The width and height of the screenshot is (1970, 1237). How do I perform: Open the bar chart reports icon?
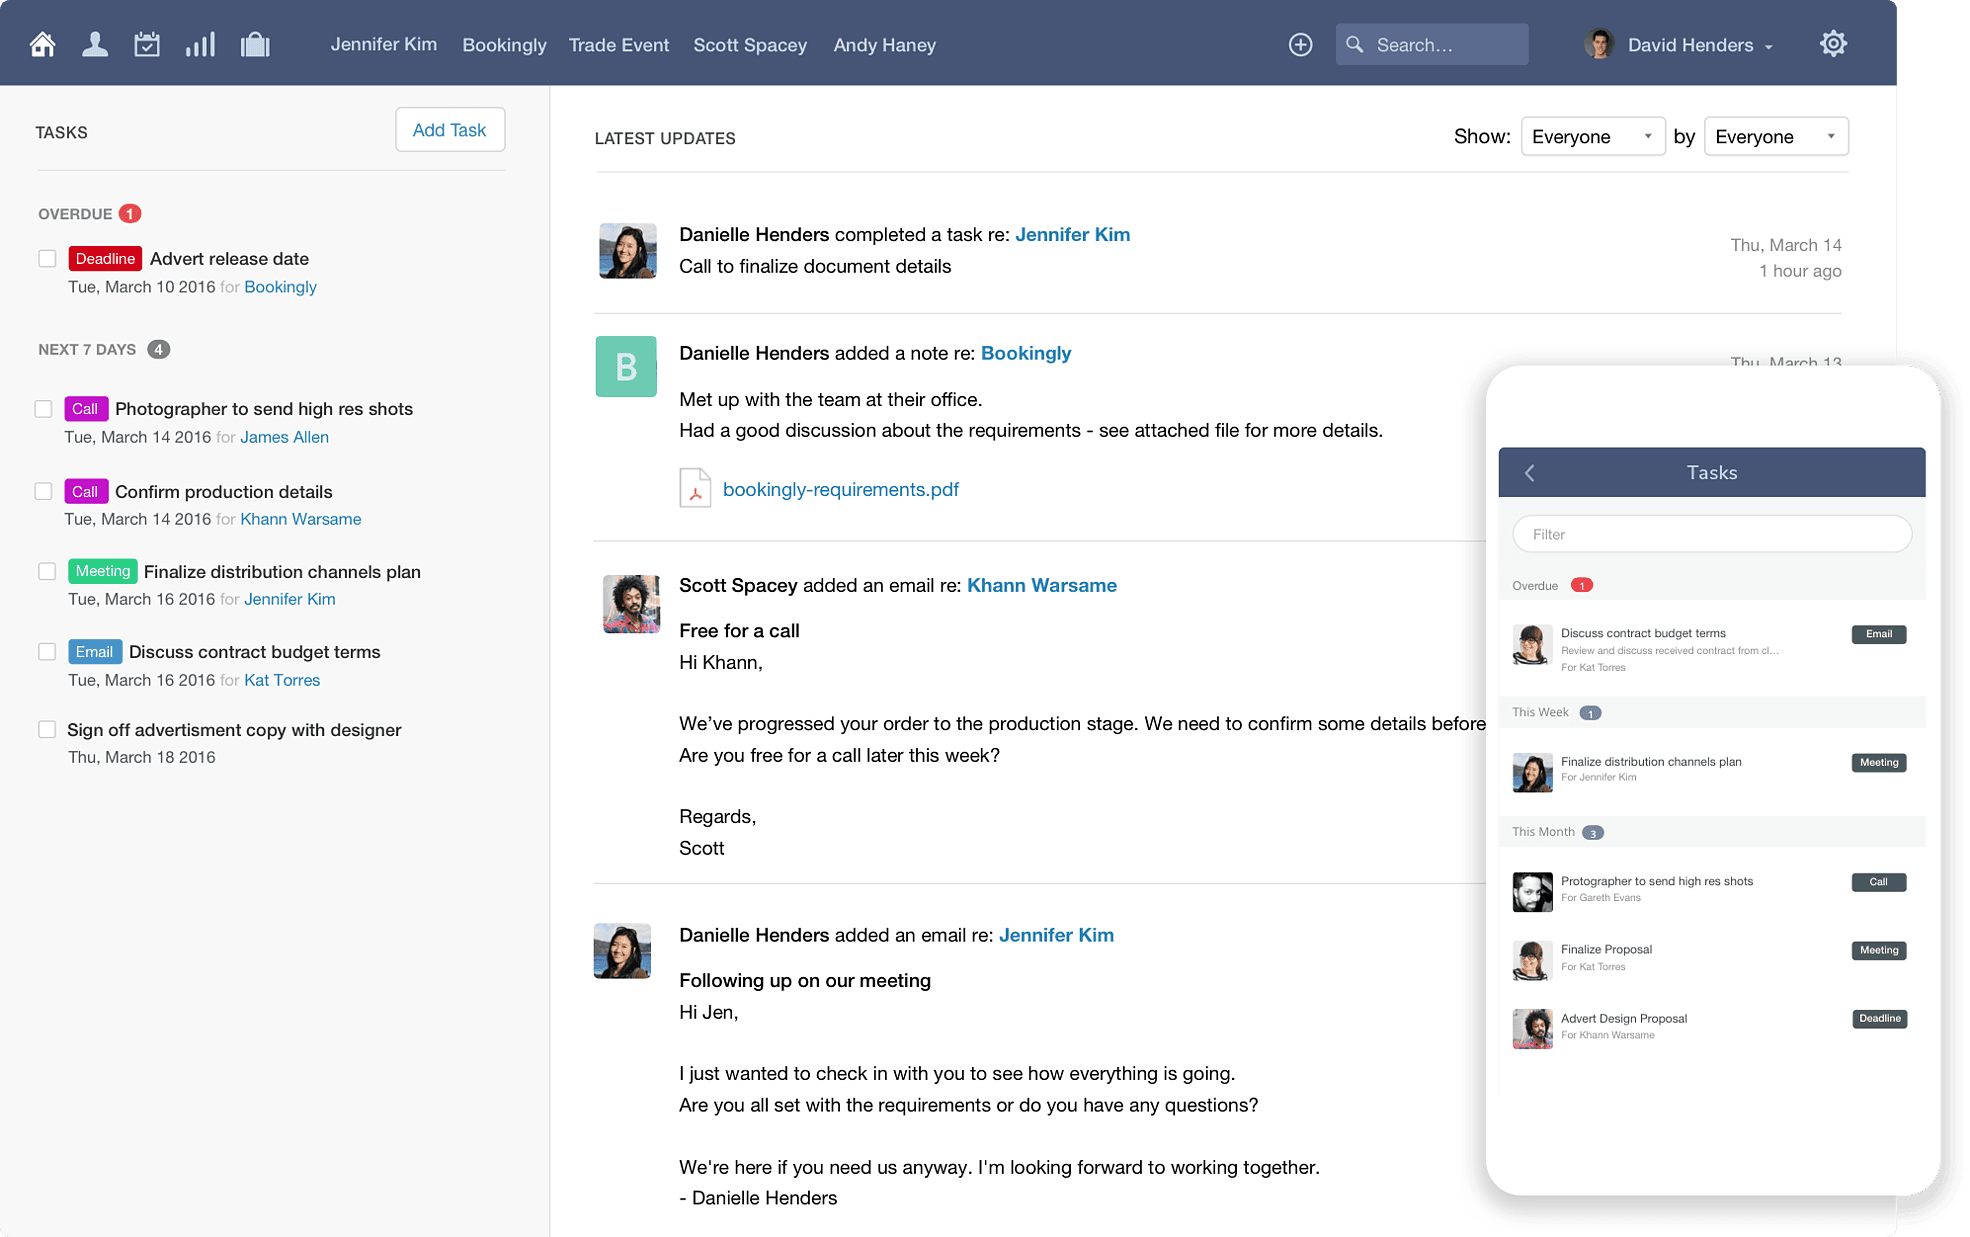coord(200,44)
